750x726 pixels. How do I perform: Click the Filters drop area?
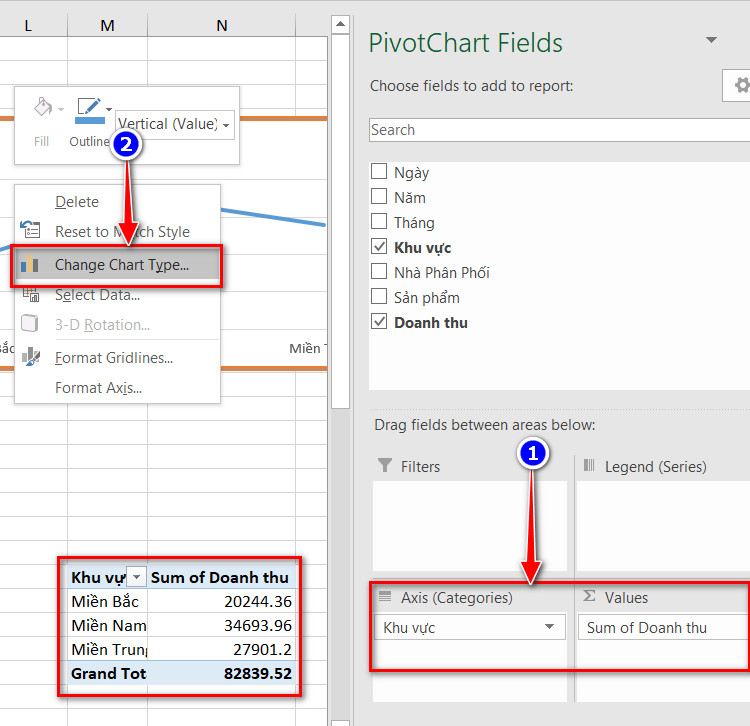tap(470, 526)
